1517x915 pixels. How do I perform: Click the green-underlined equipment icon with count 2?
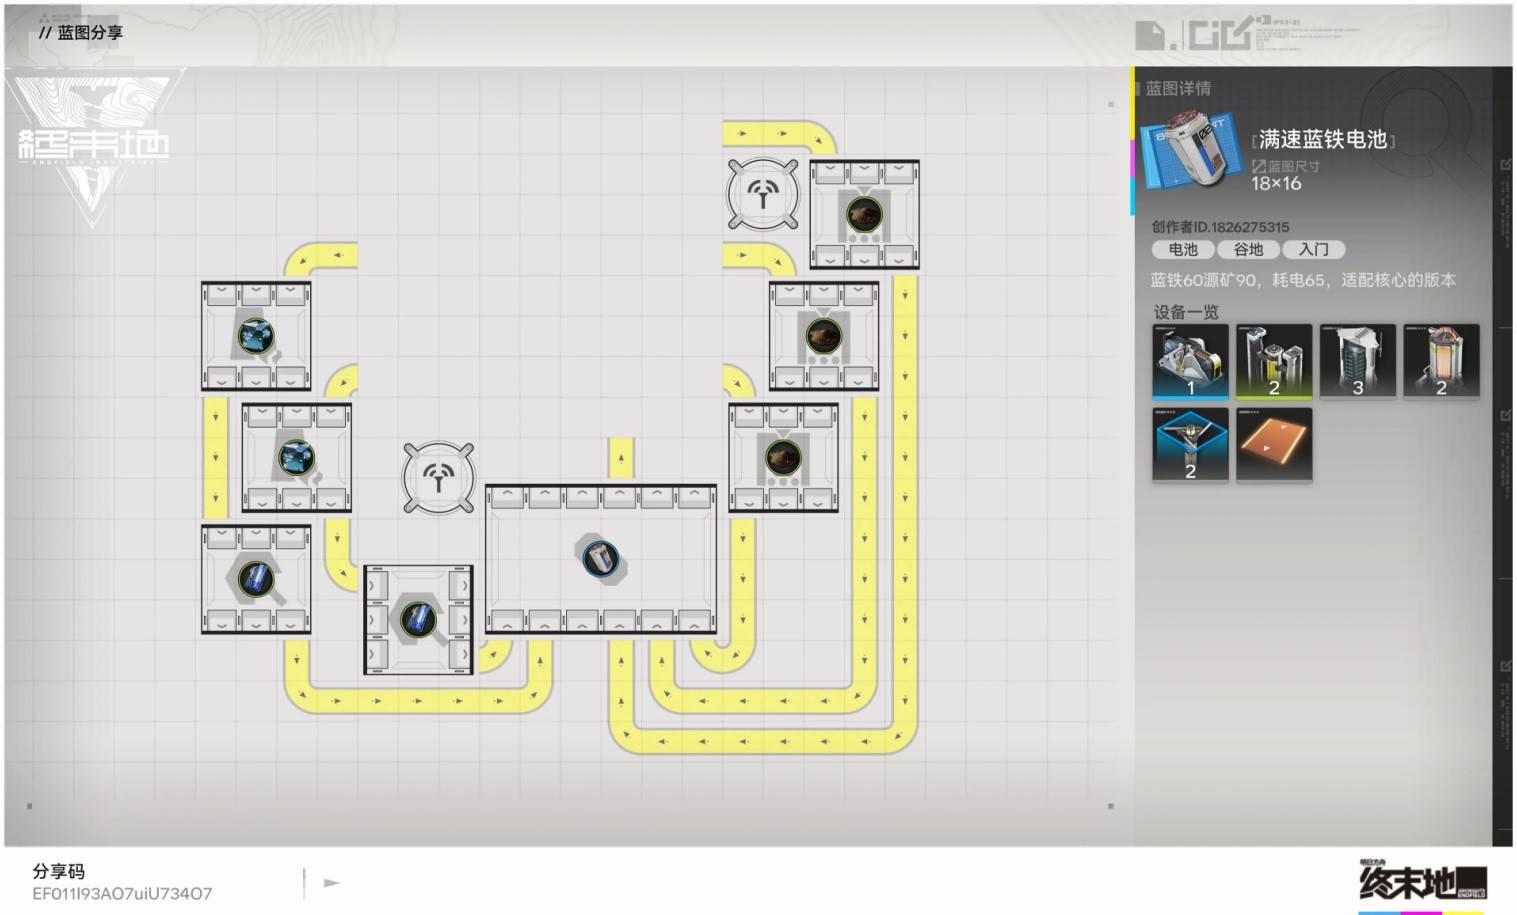[x=1274, y=361]
